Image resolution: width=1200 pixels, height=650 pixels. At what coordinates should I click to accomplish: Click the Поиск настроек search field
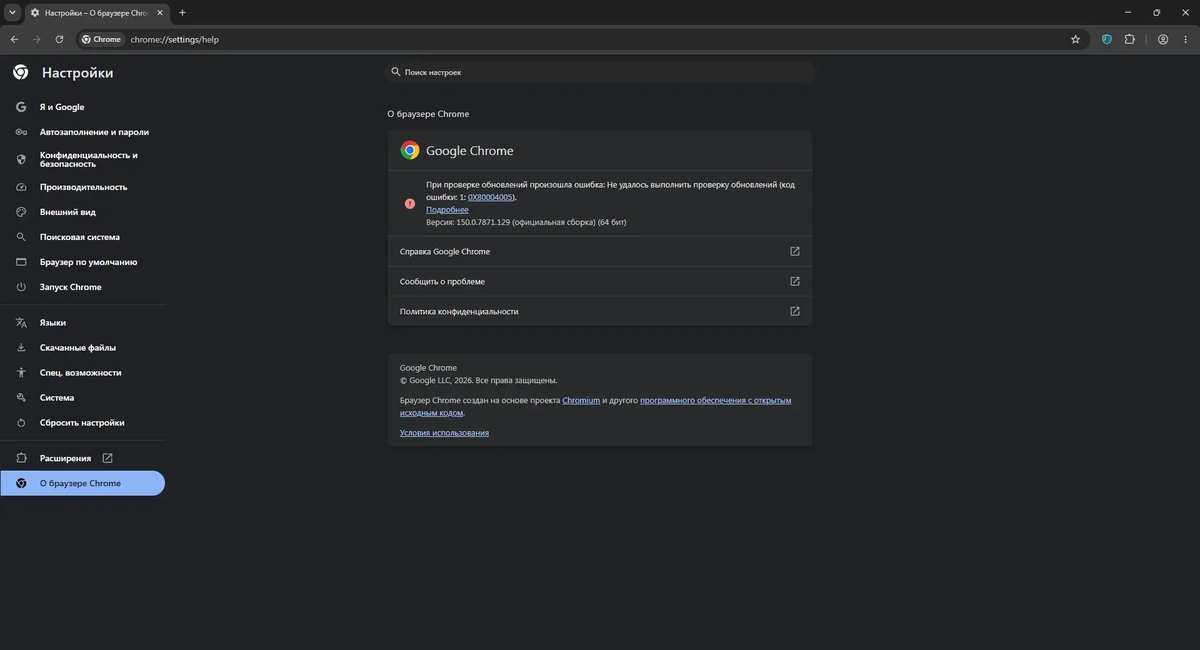click(600, 72)
